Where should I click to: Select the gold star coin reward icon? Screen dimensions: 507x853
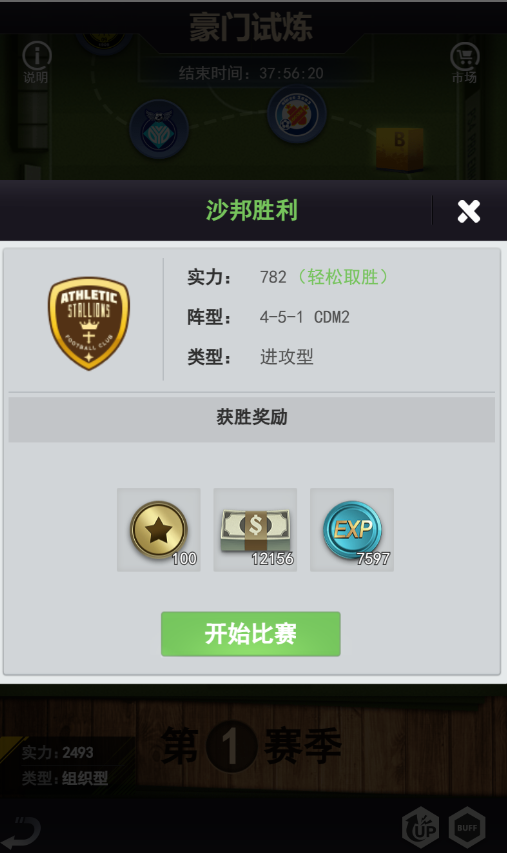[x=159, y=530]
